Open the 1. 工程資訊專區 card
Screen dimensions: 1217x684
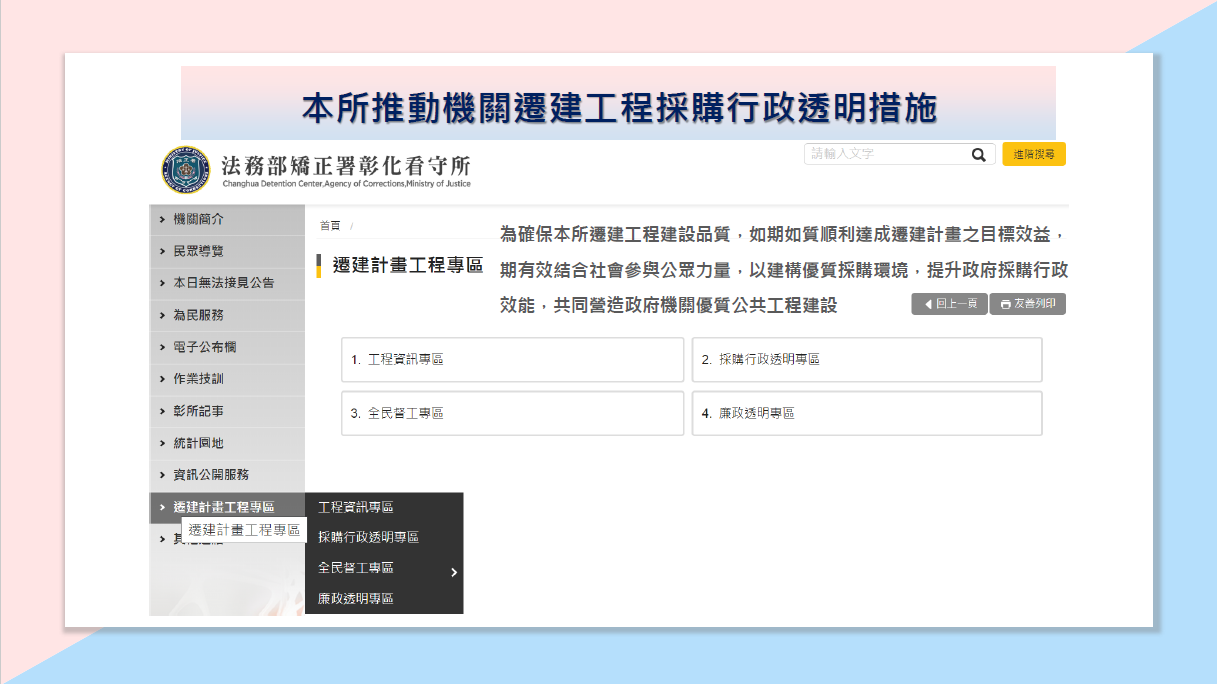(x=512, y=360)
